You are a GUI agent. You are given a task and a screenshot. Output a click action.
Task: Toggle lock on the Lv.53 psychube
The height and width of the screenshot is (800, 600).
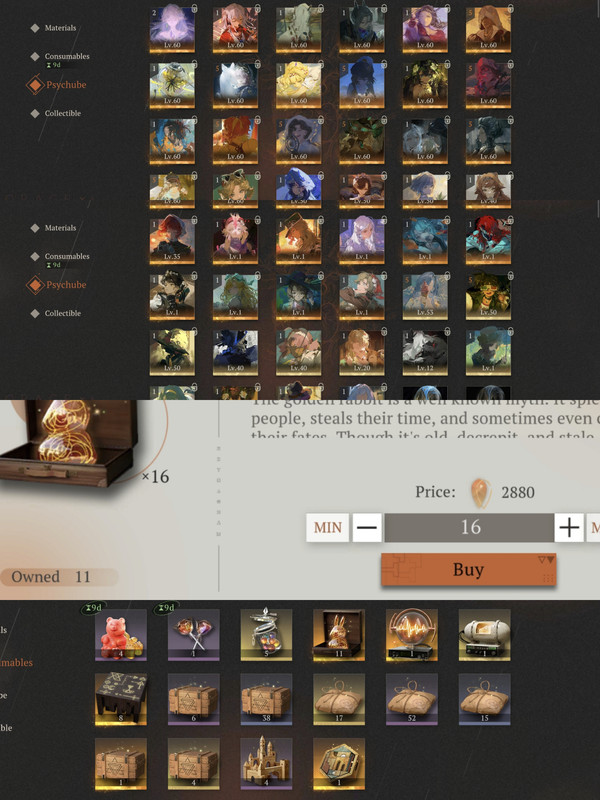[x=447, y=276]
